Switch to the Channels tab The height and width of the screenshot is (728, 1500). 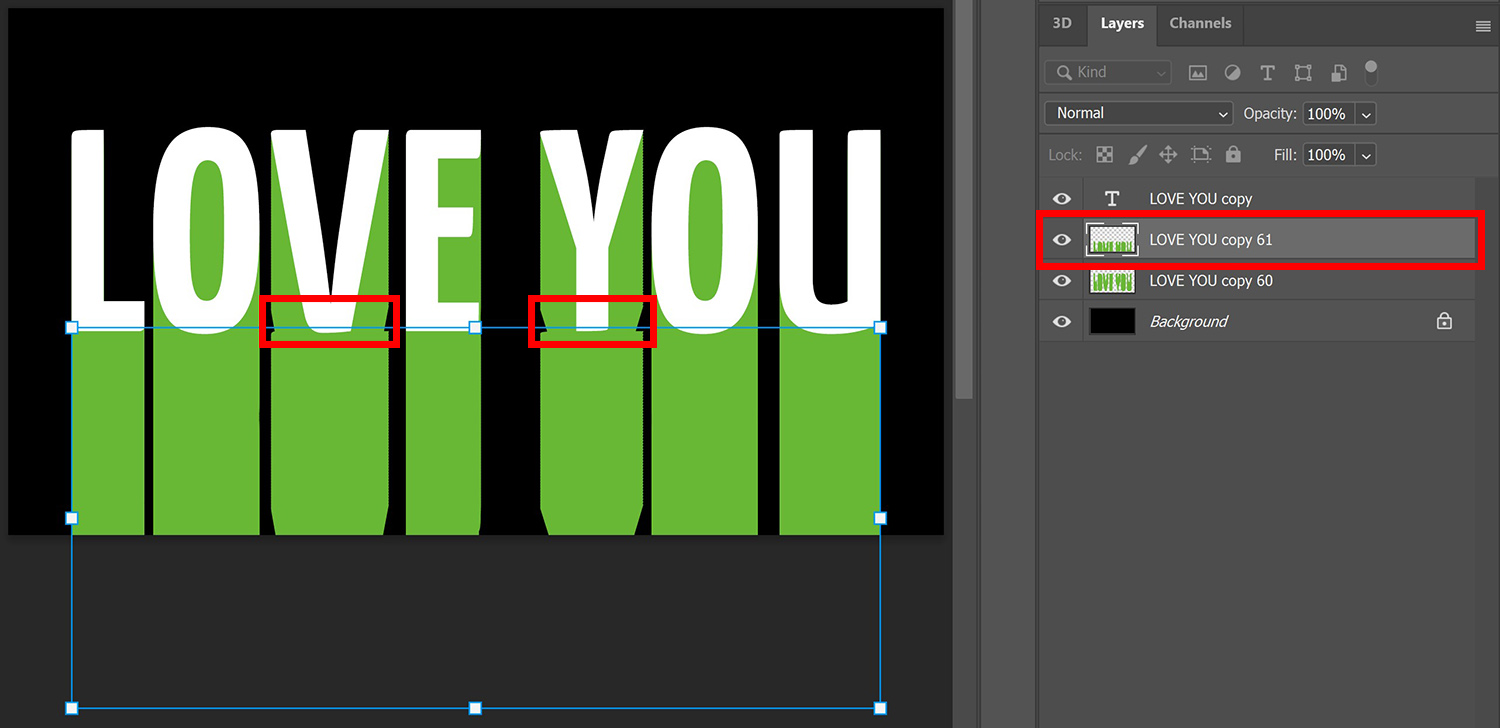click(1199, 23)
